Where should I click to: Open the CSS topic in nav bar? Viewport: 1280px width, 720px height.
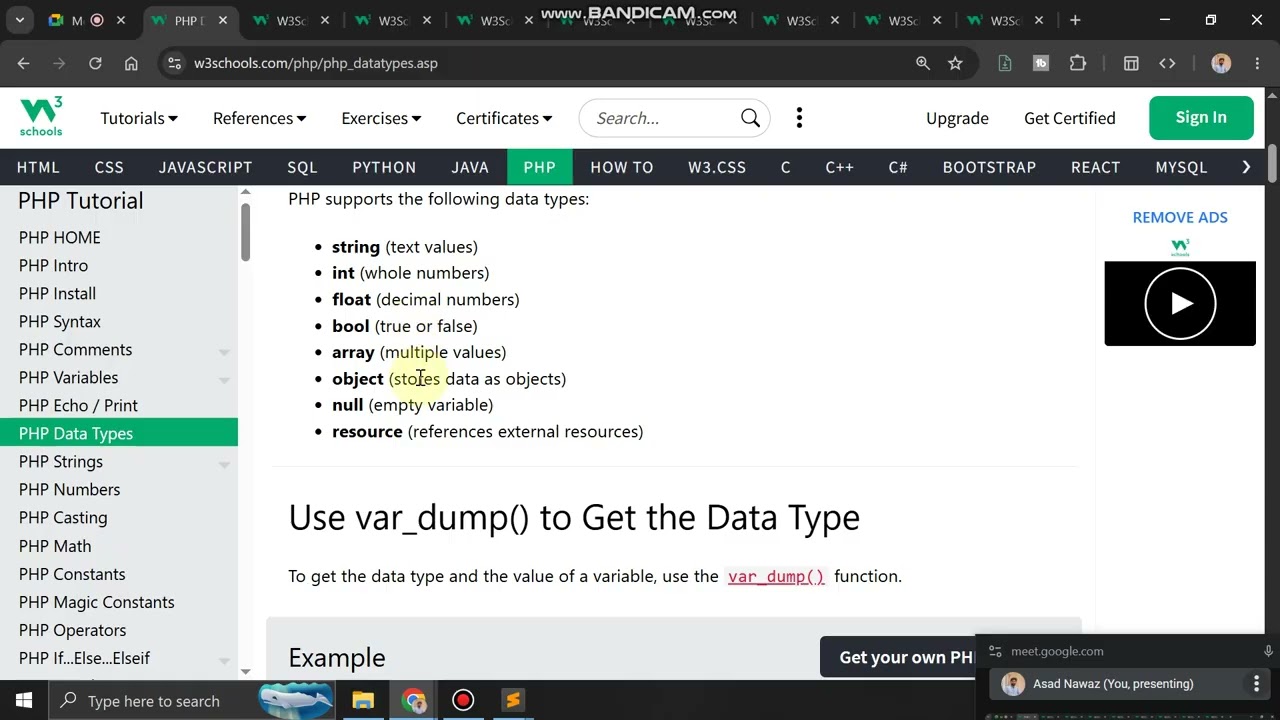point(109,167)
